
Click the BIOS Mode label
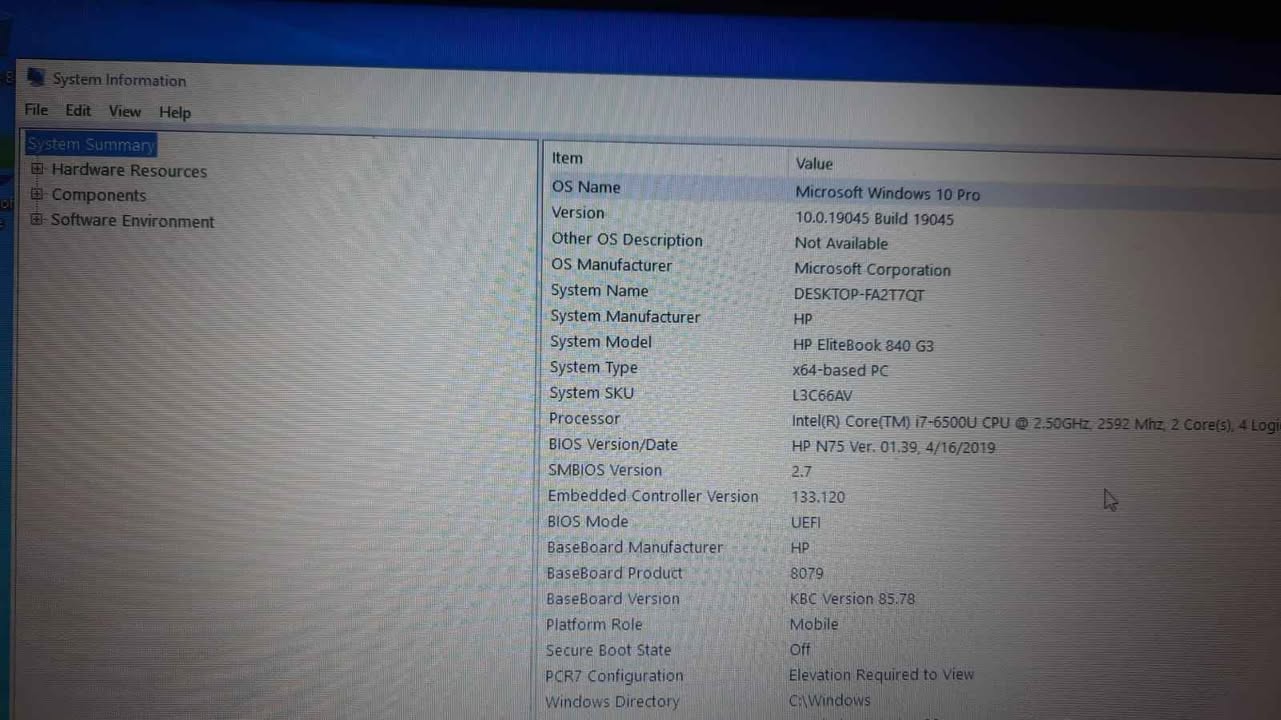click(x=588, y=522)
